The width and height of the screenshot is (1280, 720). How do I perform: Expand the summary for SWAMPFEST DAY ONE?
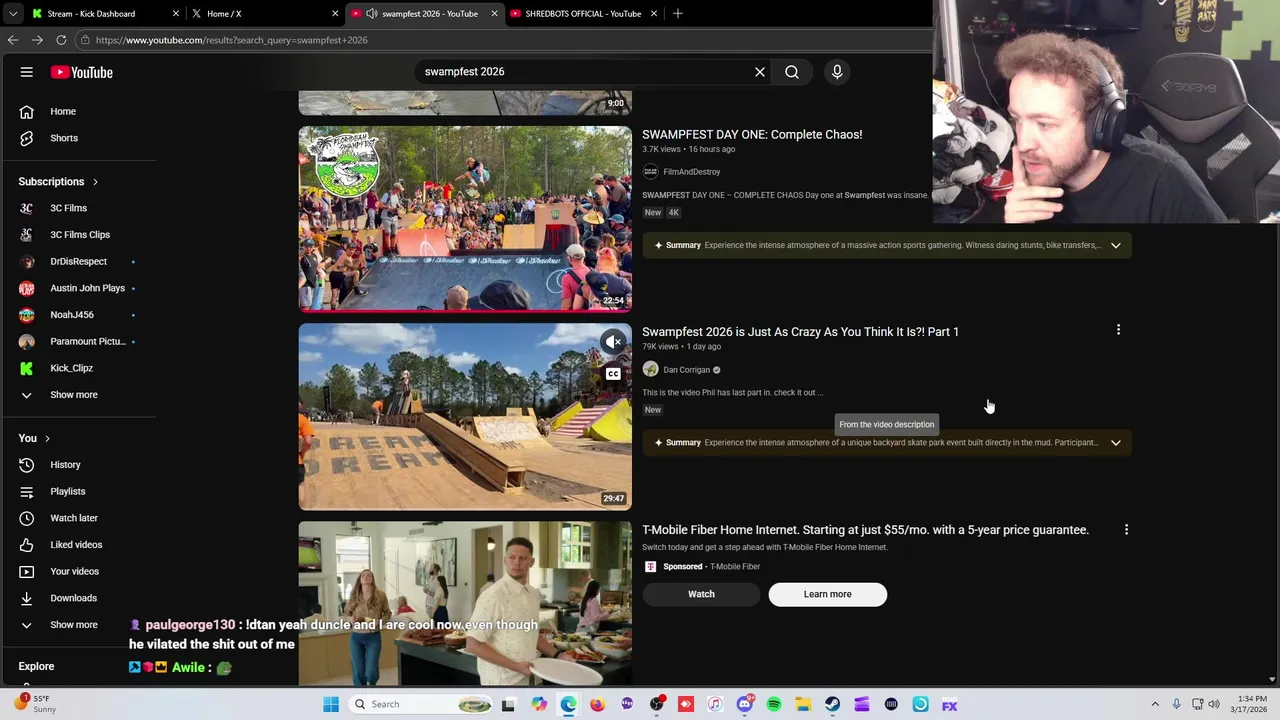(x=1115, y=245)
